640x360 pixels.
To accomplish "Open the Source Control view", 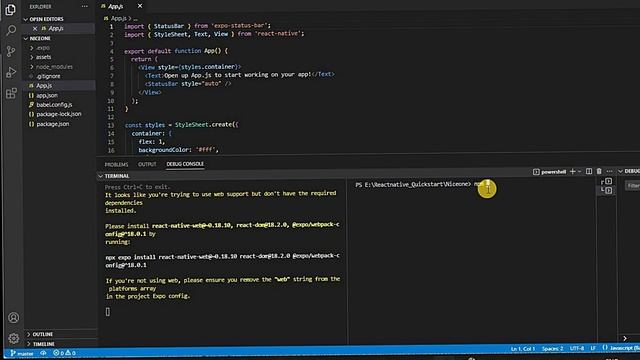I will [x=11, y=51].
